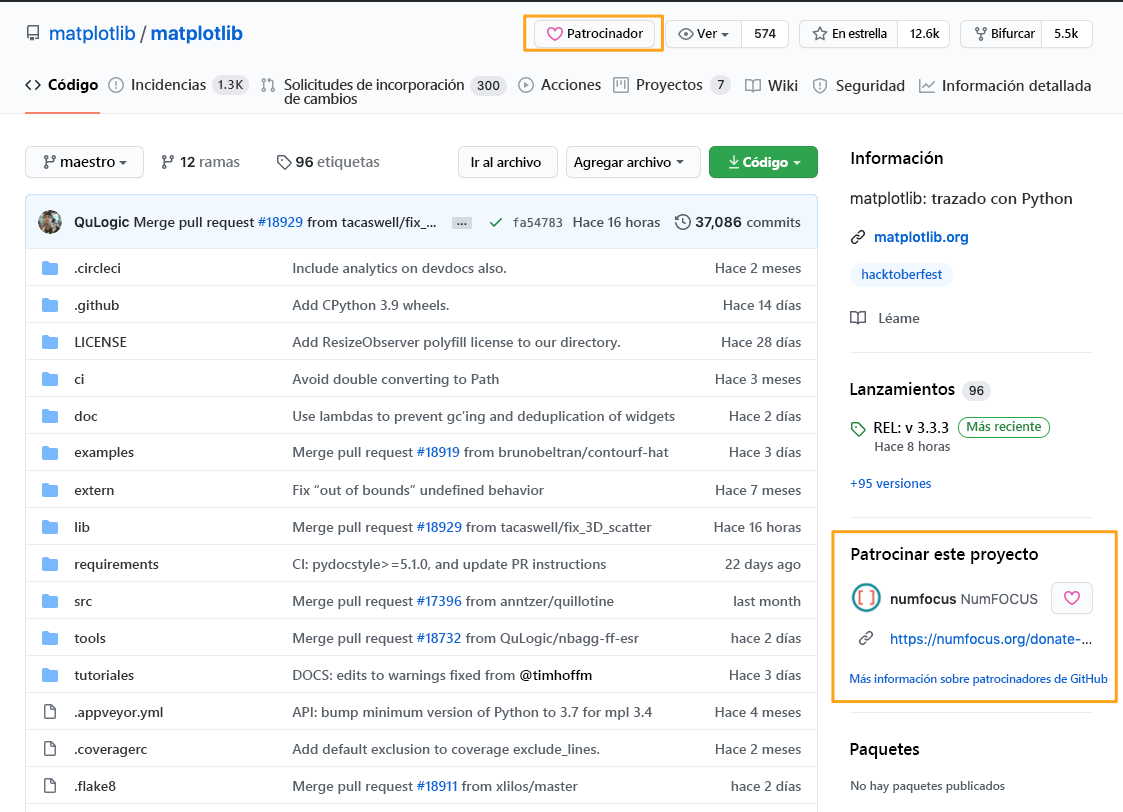Screen dimensions: 1123x812
Task: Click the .github folder icon
Action: coord(50,305)
